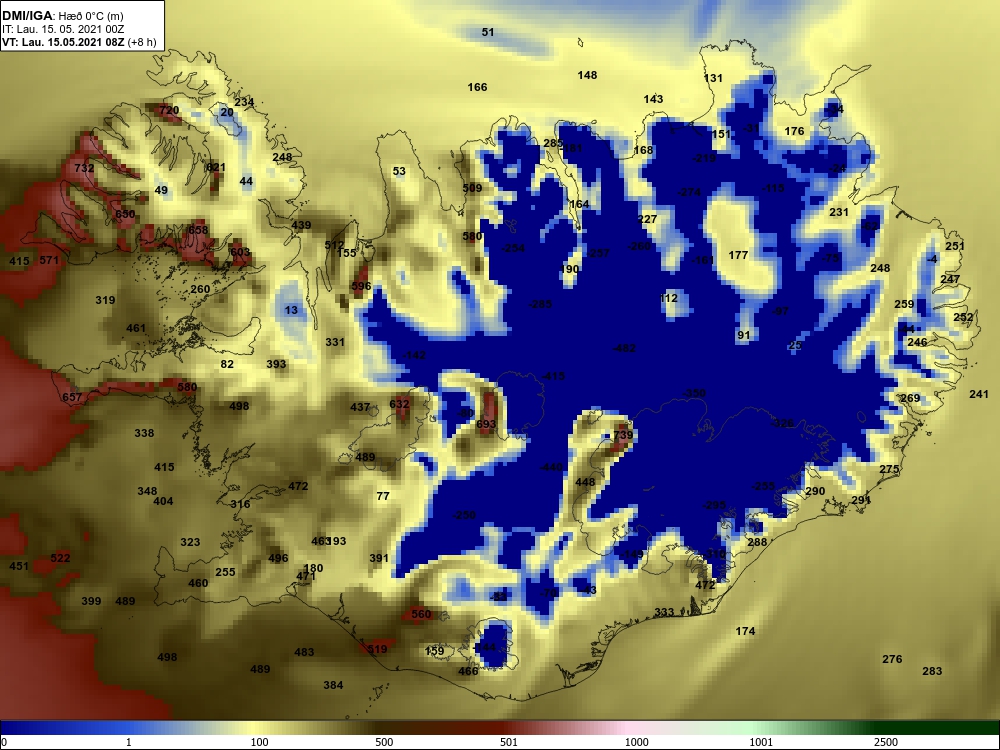This screenshot has height=750, width=1000.
Task: Click the map value '693'
Action: pos(486,425)
